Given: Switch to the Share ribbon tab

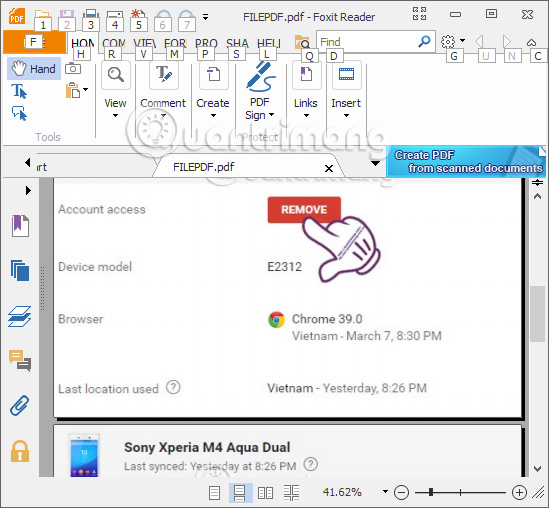Looking at the screenshot, I should click(237, 43).
